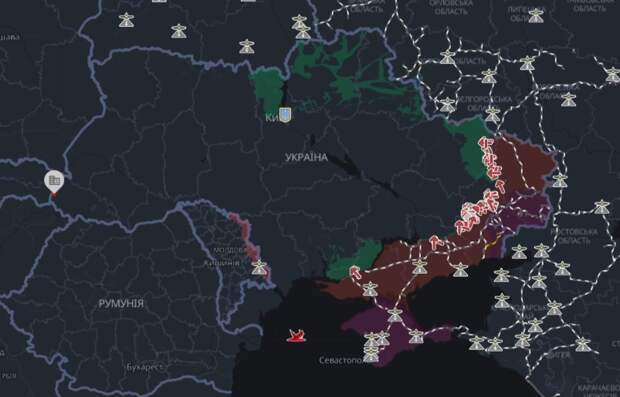Select the airfield icon in Lipetsk oblast
Viewport: 620px width, 397px height.
[x=536, y=15]
